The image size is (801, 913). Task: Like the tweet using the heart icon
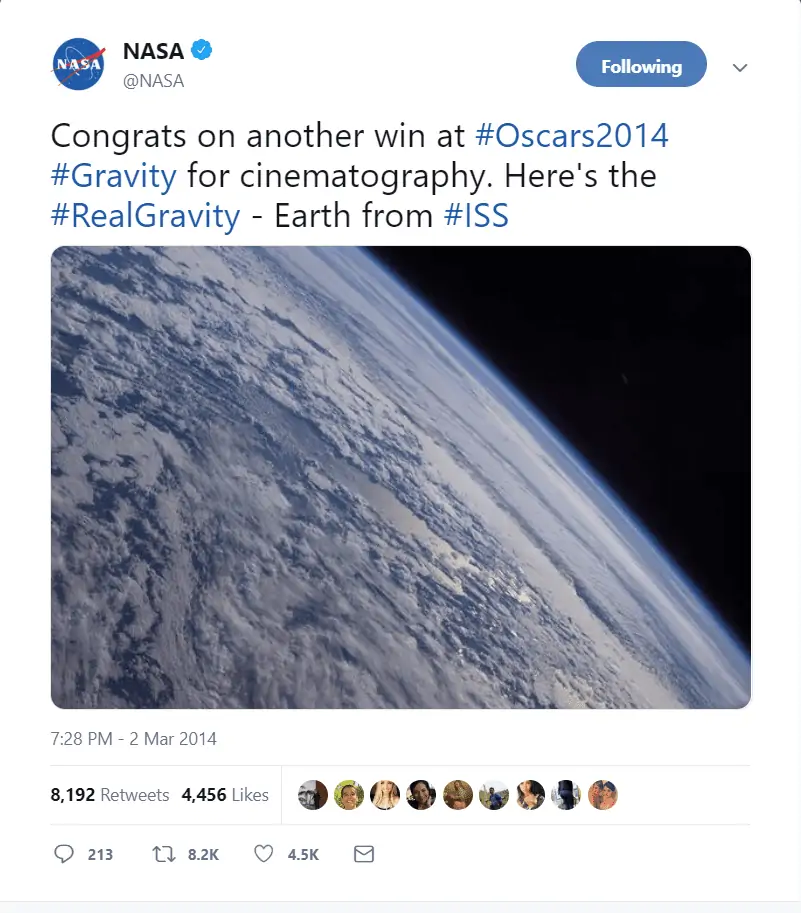[x=262, y=854]
